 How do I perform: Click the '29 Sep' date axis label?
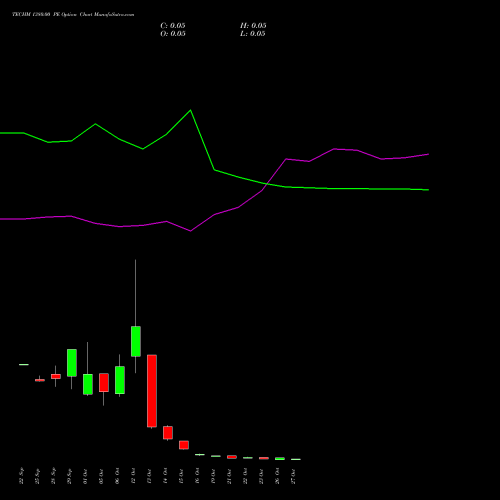[70, 476]
